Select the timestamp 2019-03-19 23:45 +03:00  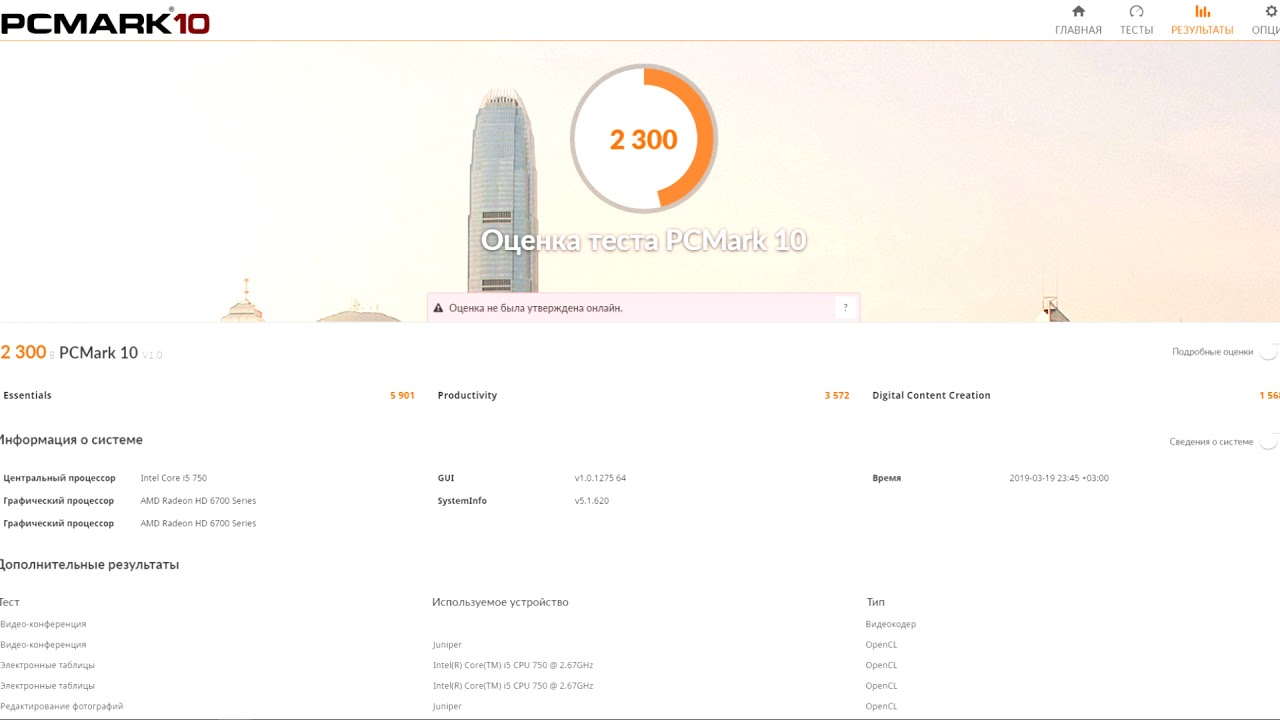coord(1059,478)
